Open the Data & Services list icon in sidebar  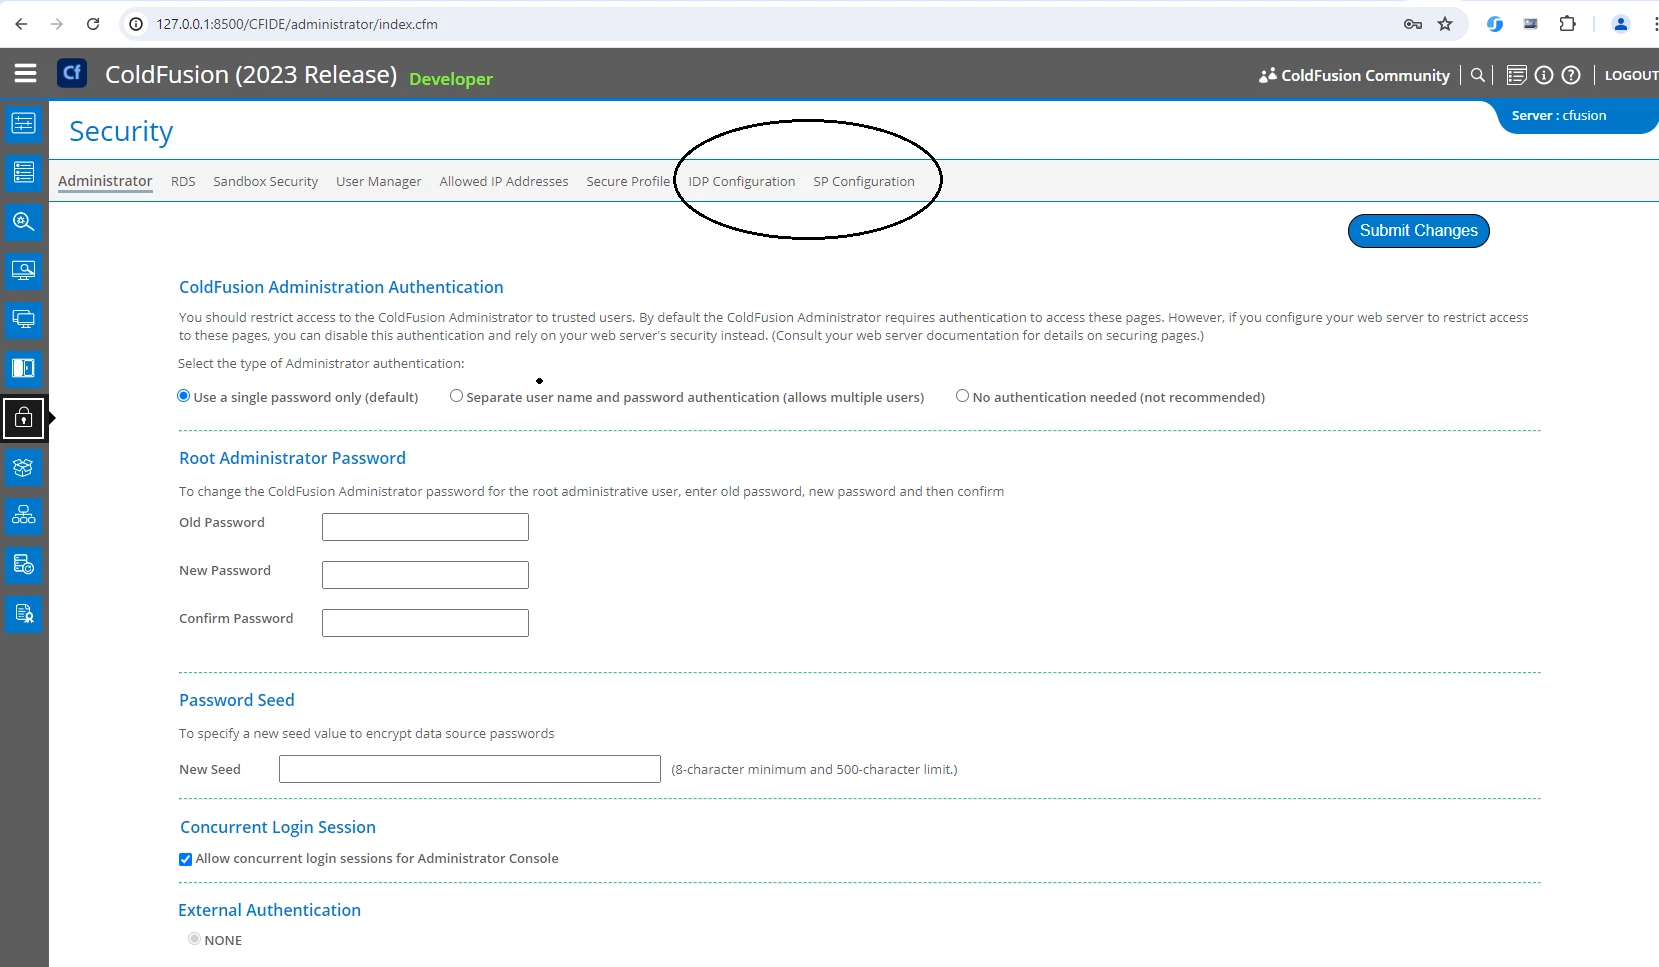23,173
